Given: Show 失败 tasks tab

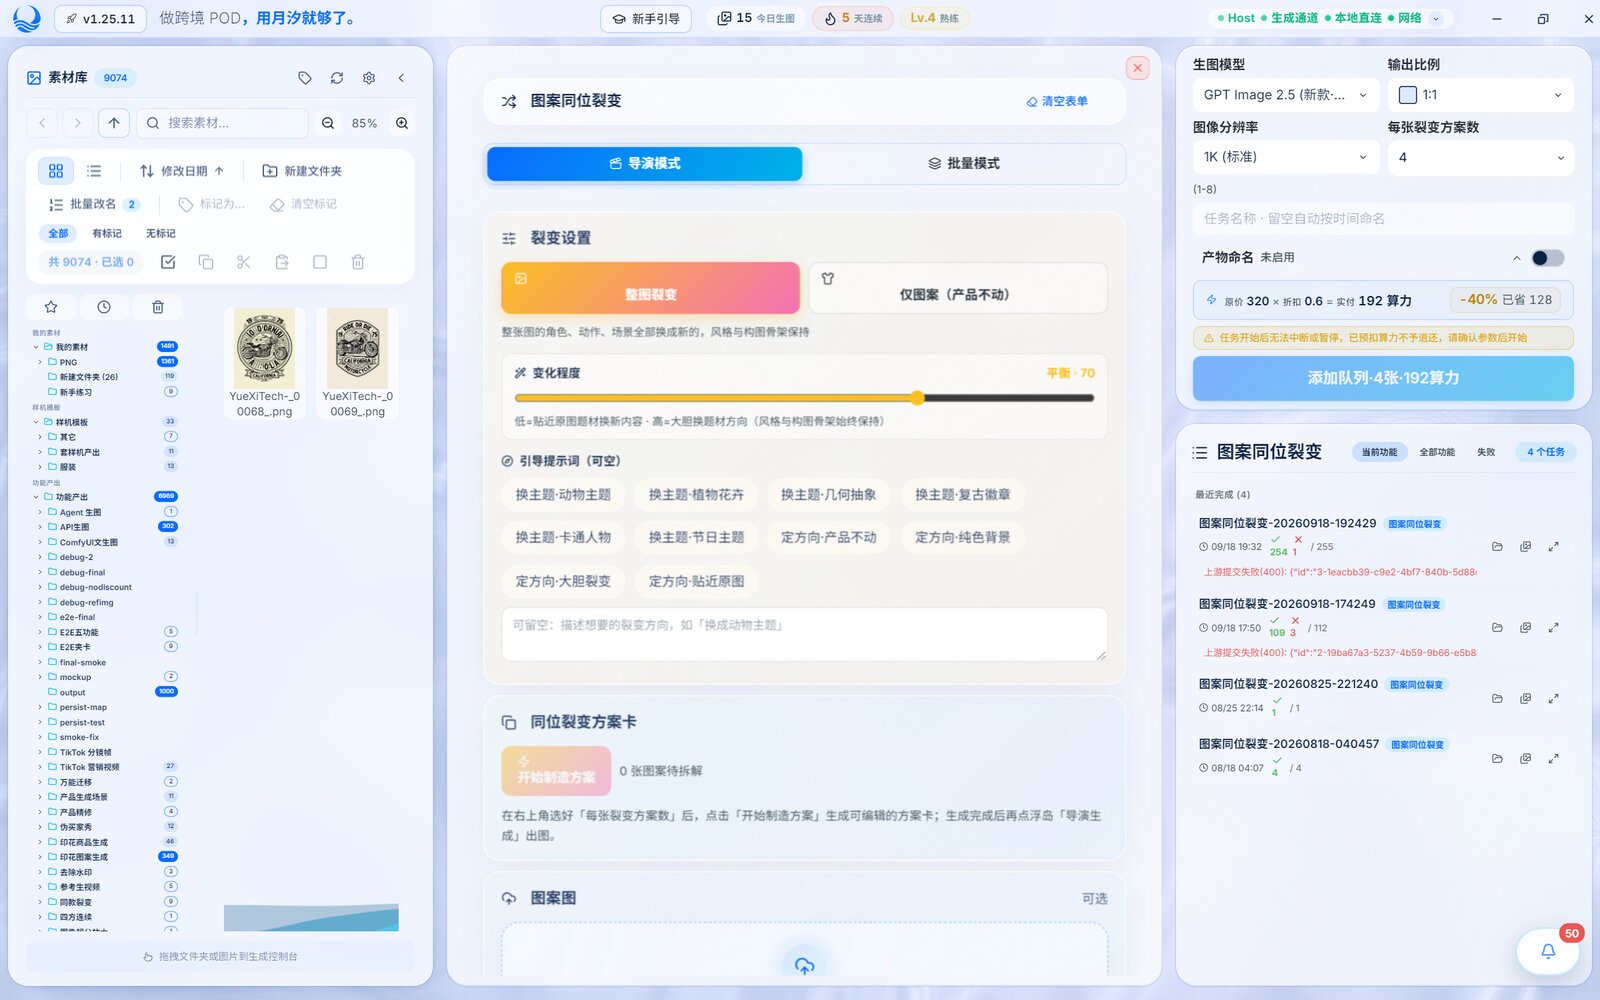Looking at the screenshot, I should [1486, 452].
